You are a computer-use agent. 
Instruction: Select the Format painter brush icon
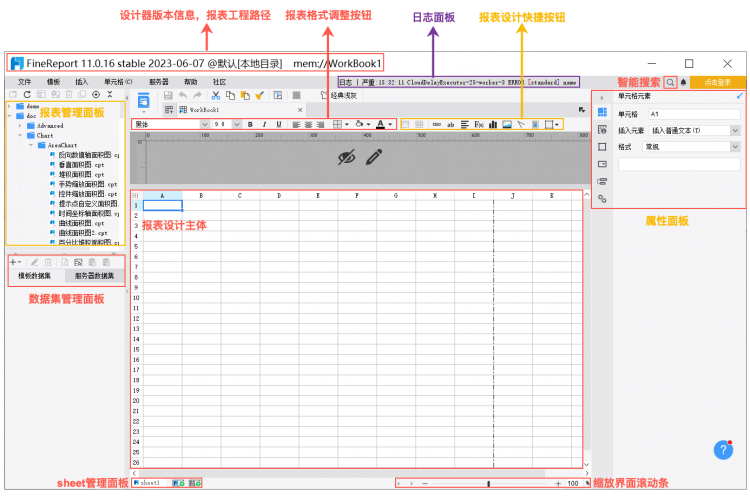(260, 96)
